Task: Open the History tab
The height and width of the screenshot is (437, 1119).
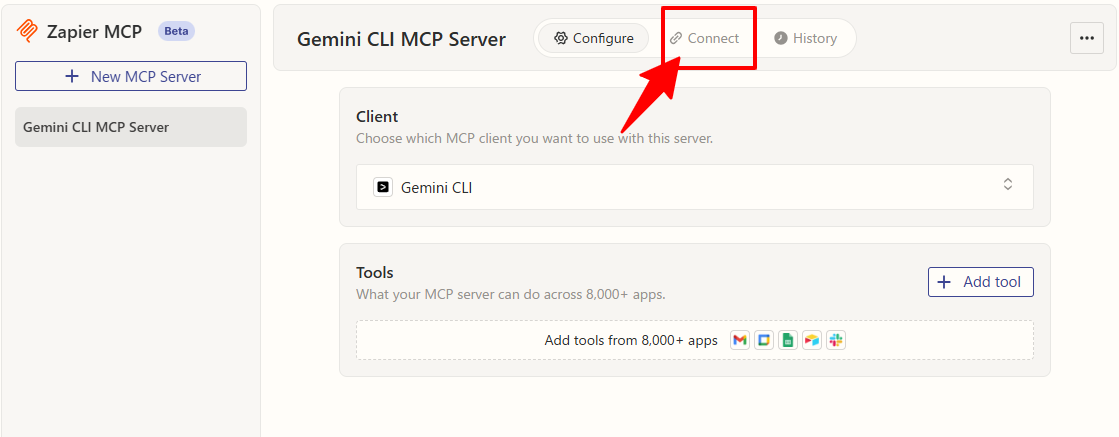Action: click(806, 39)
